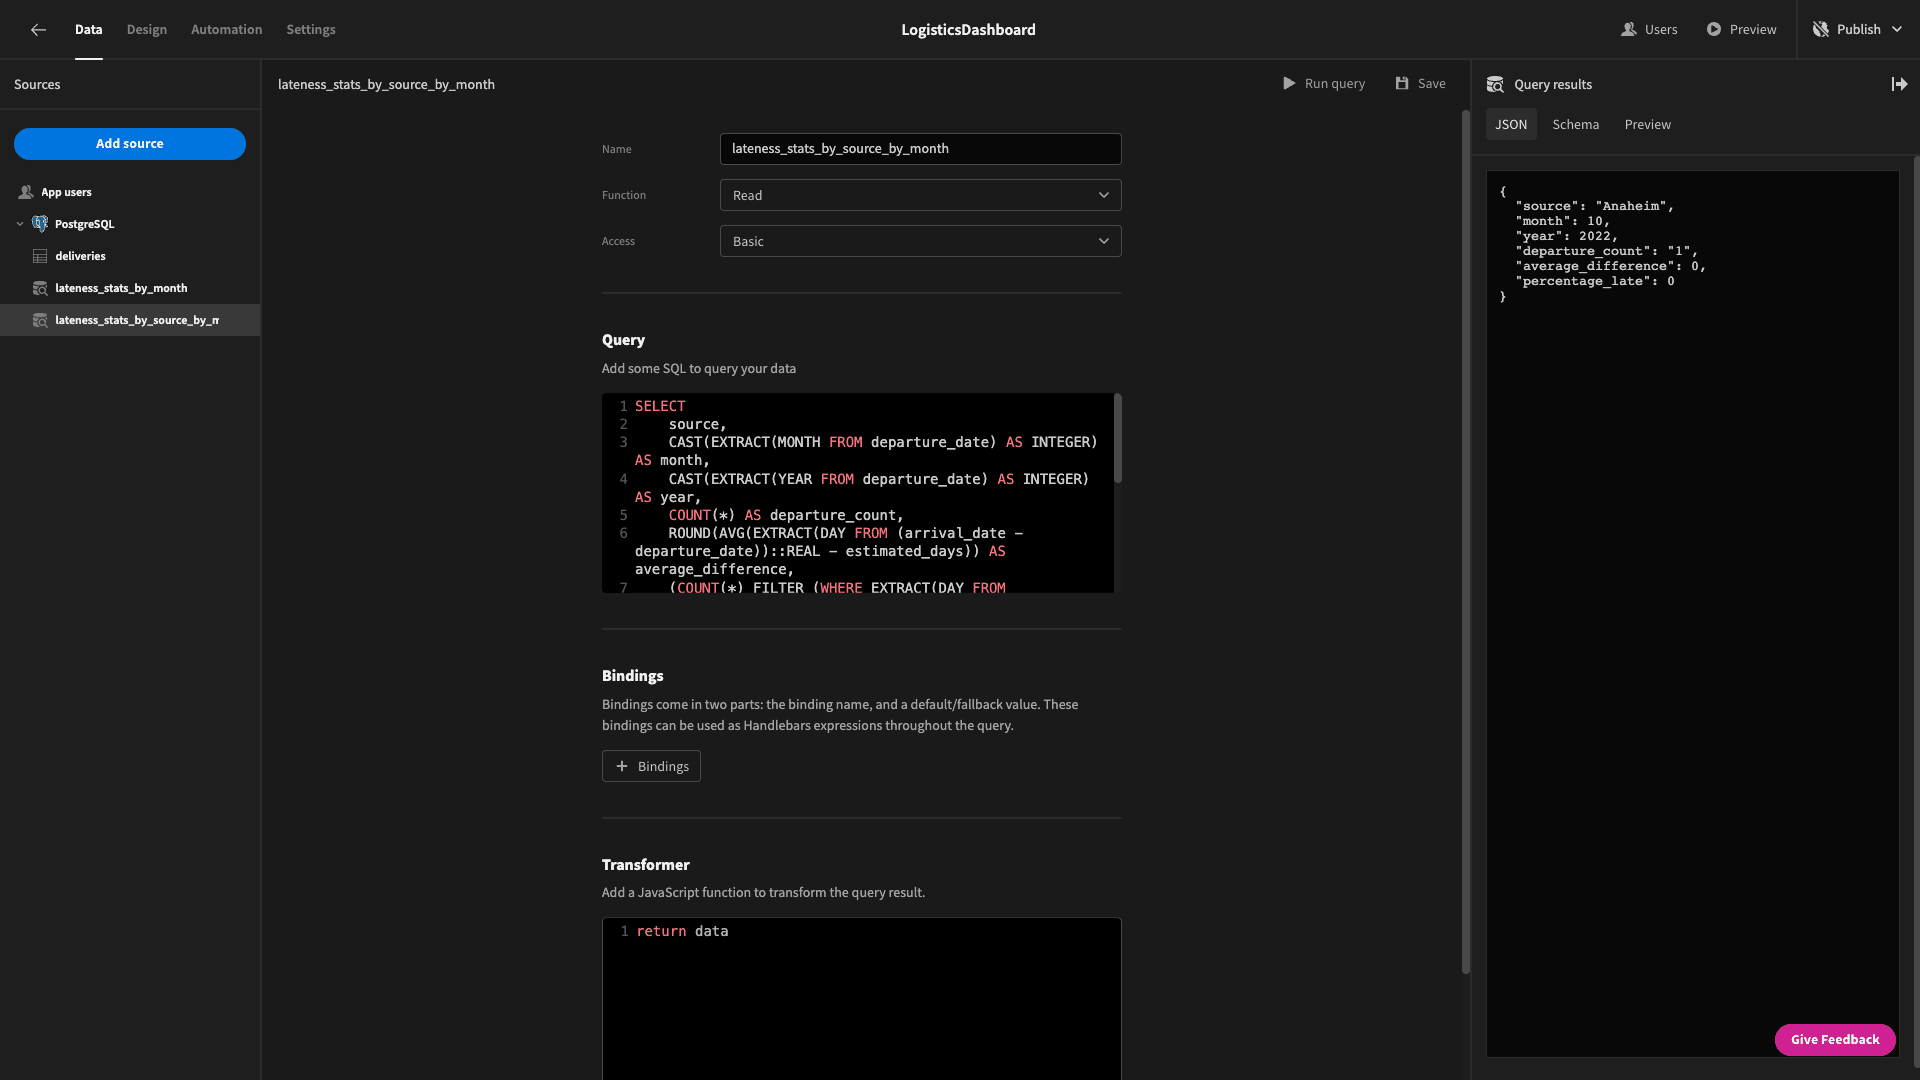Click the Run query play icon

(1289, 84)
